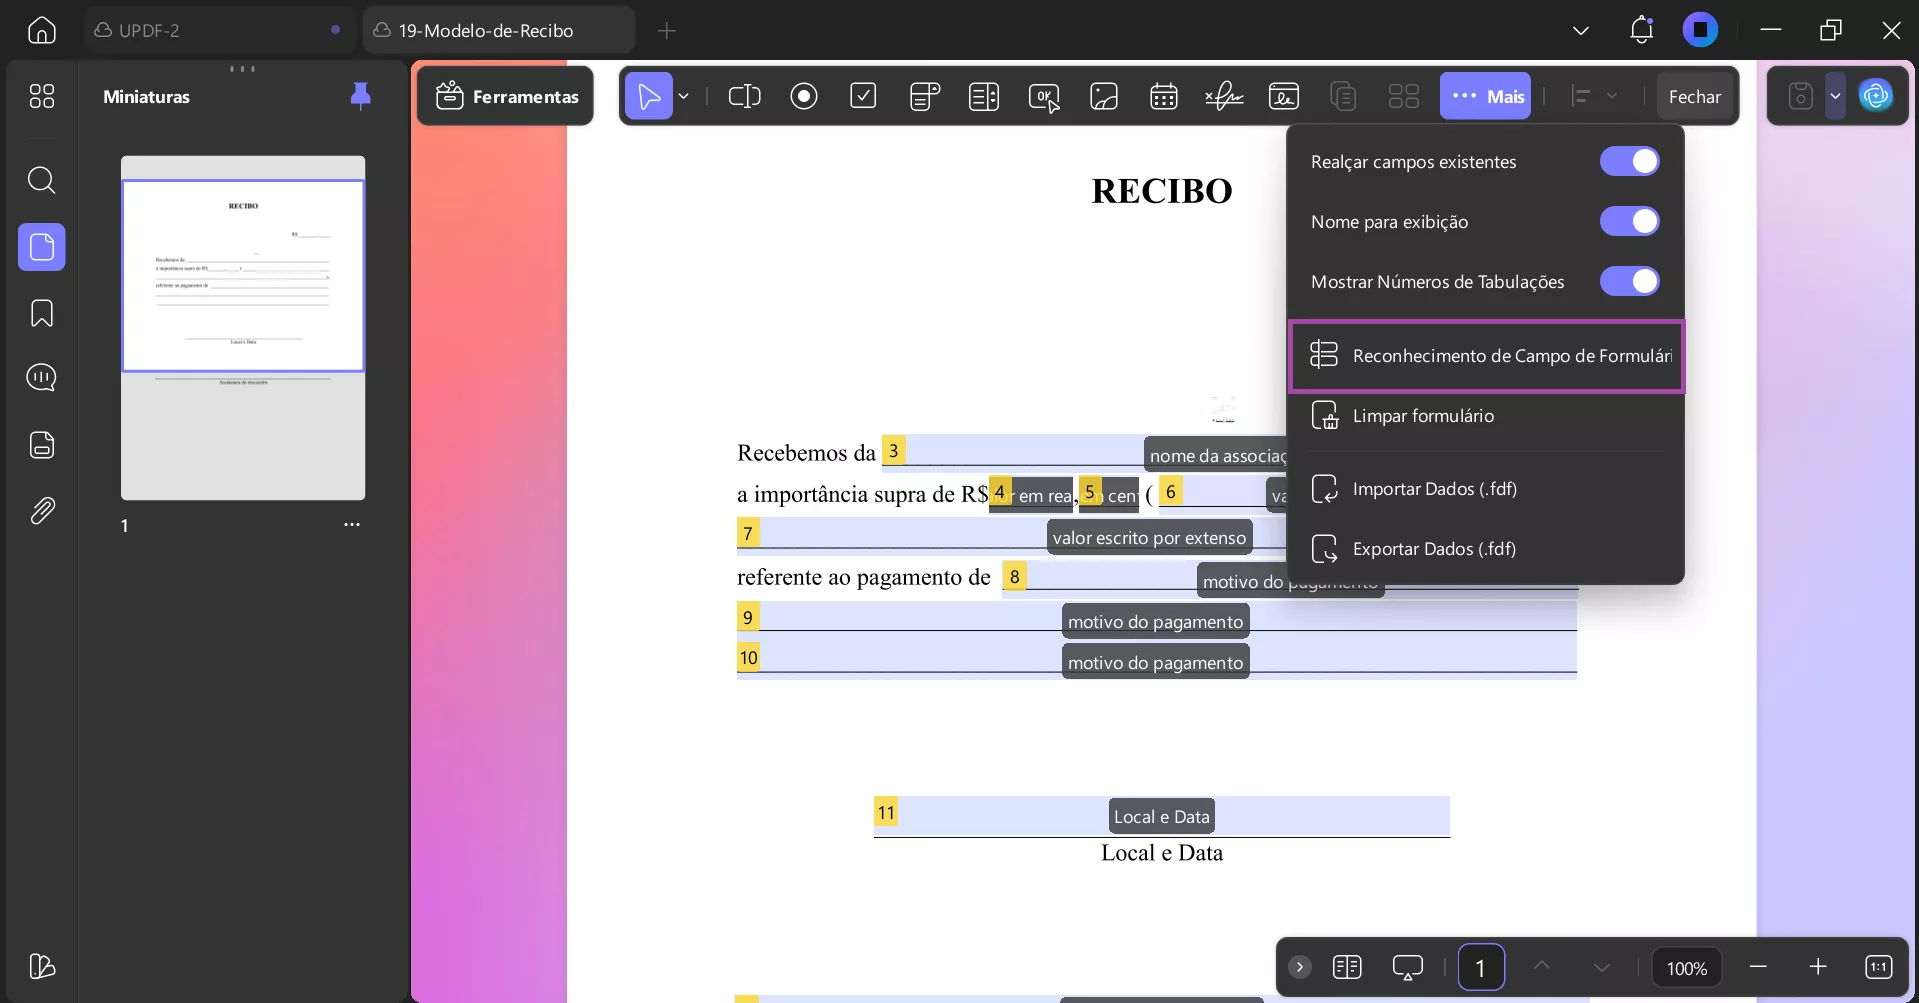The height and width of the screenshot is (1003, 1919).
Task: Turn off Nome para exibição switch
Action: click(x=1629, y=221)
